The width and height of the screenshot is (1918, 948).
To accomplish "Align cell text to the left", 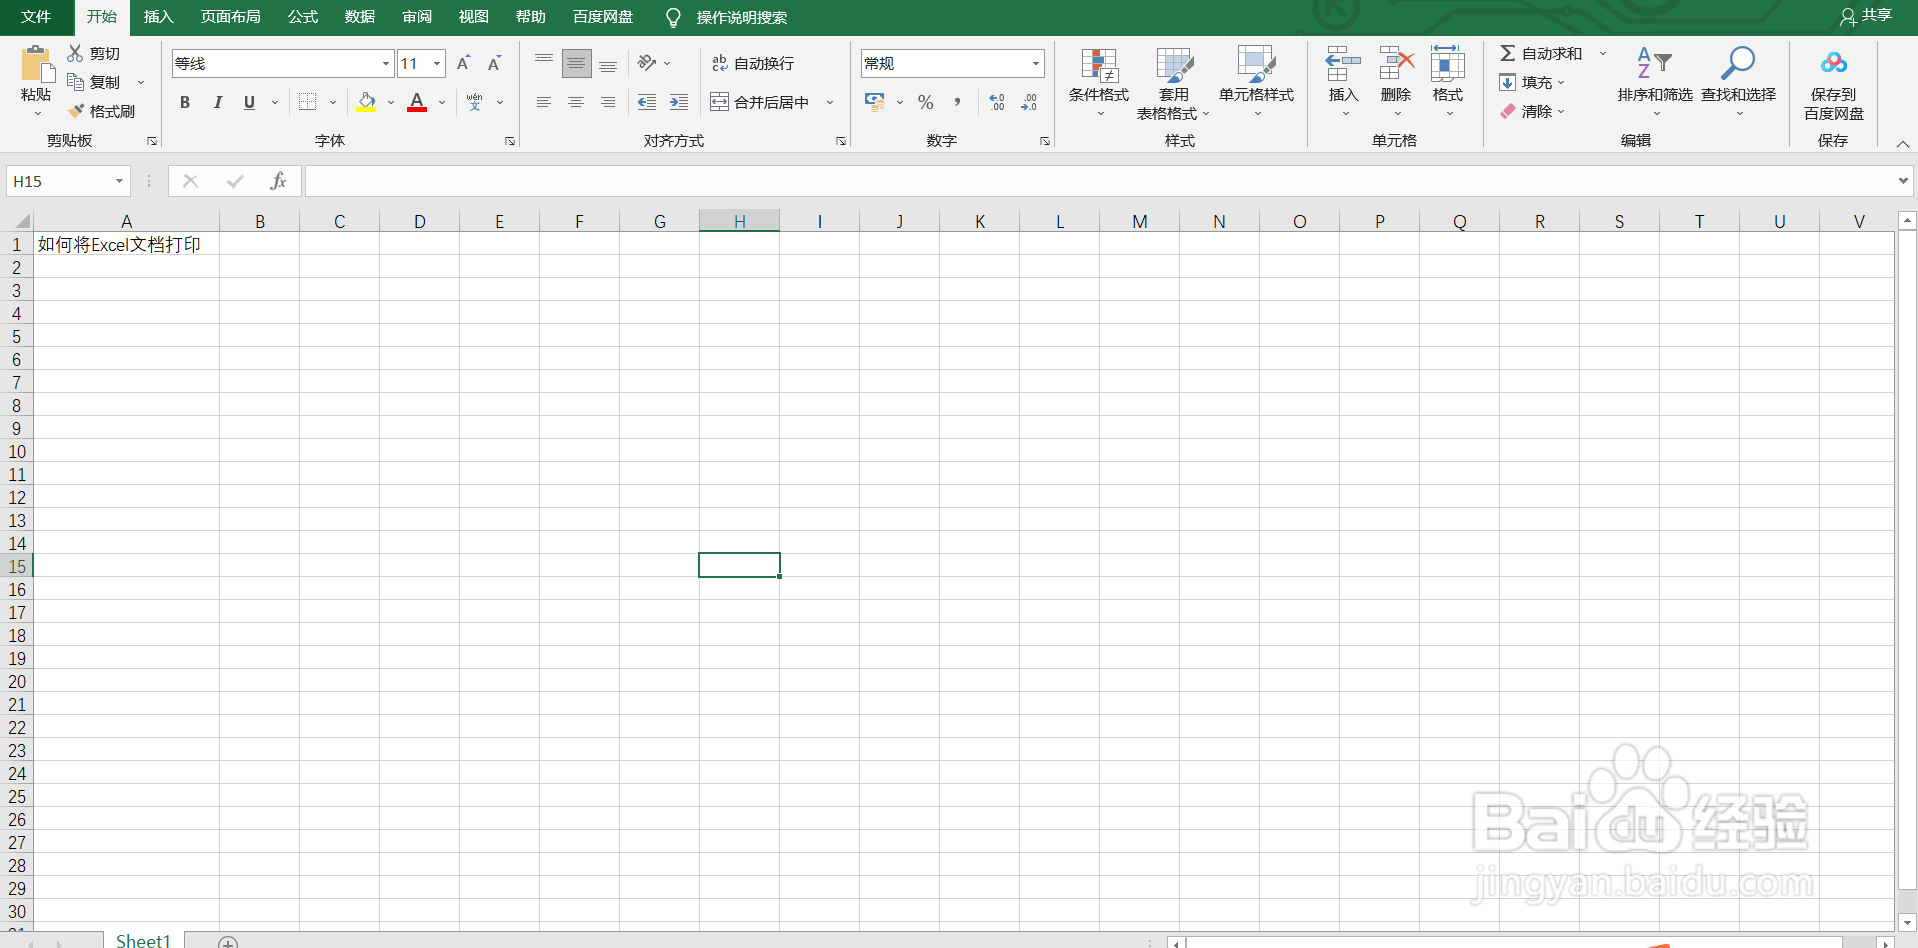I will click(544, 102).
